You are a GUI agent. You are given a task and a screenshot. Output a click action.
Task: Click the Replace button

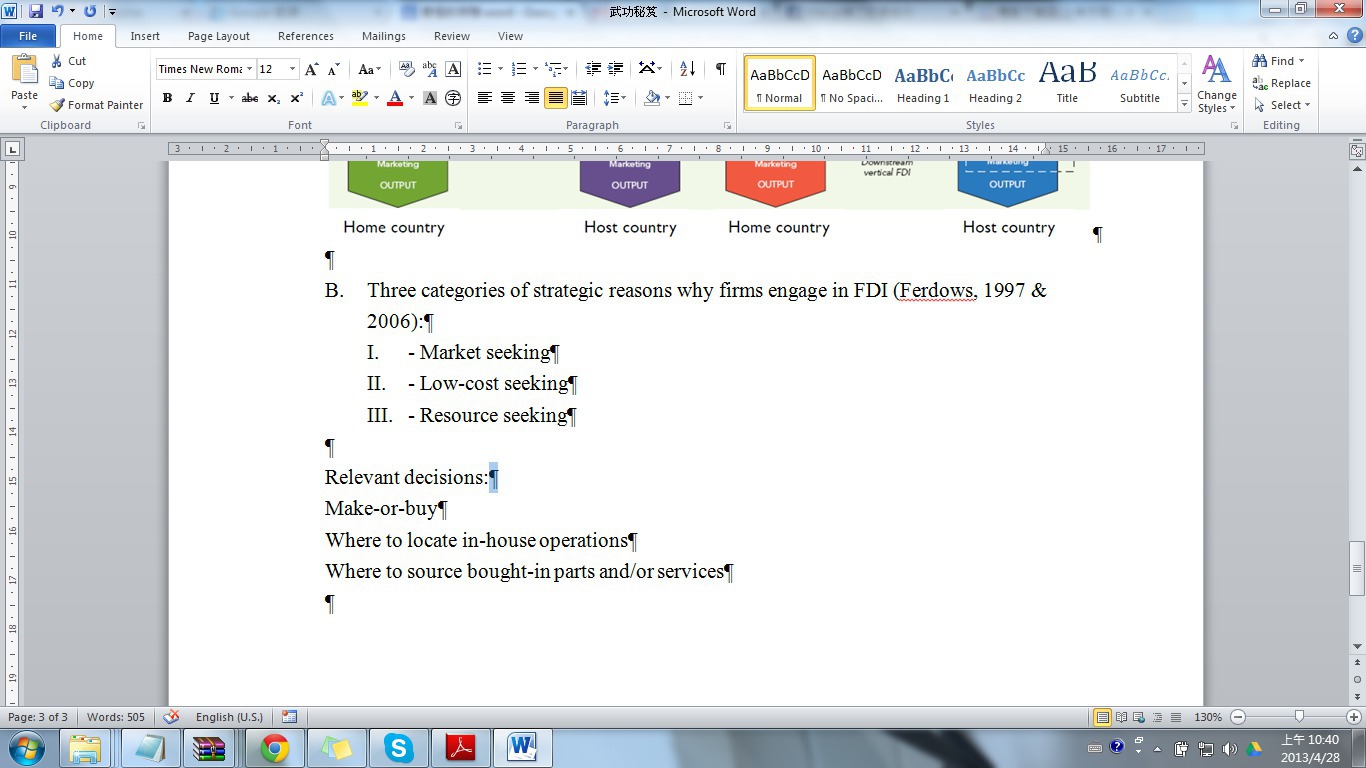1281,83
